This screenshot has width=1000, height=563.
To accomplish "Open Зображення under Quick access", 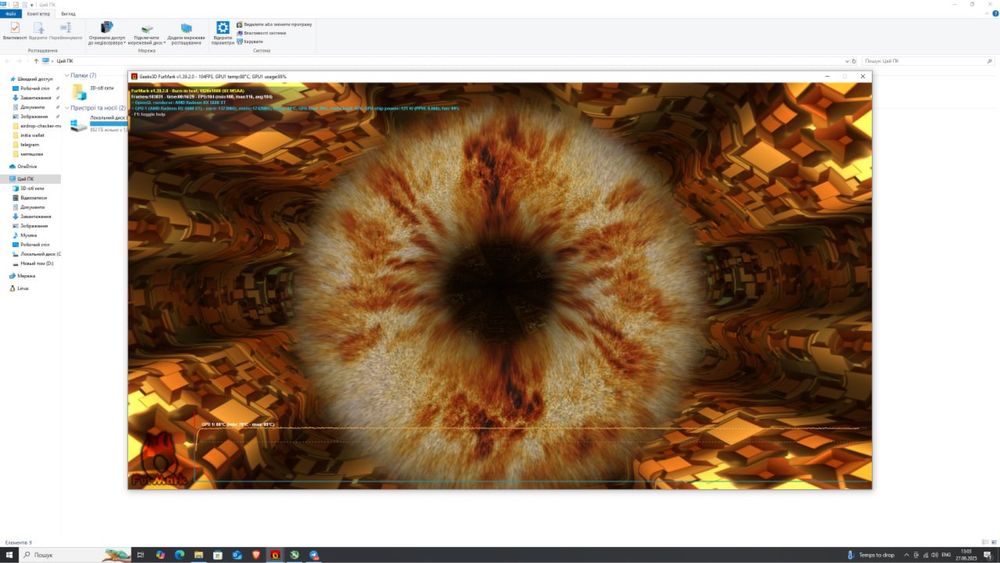I will pos(34,117).
